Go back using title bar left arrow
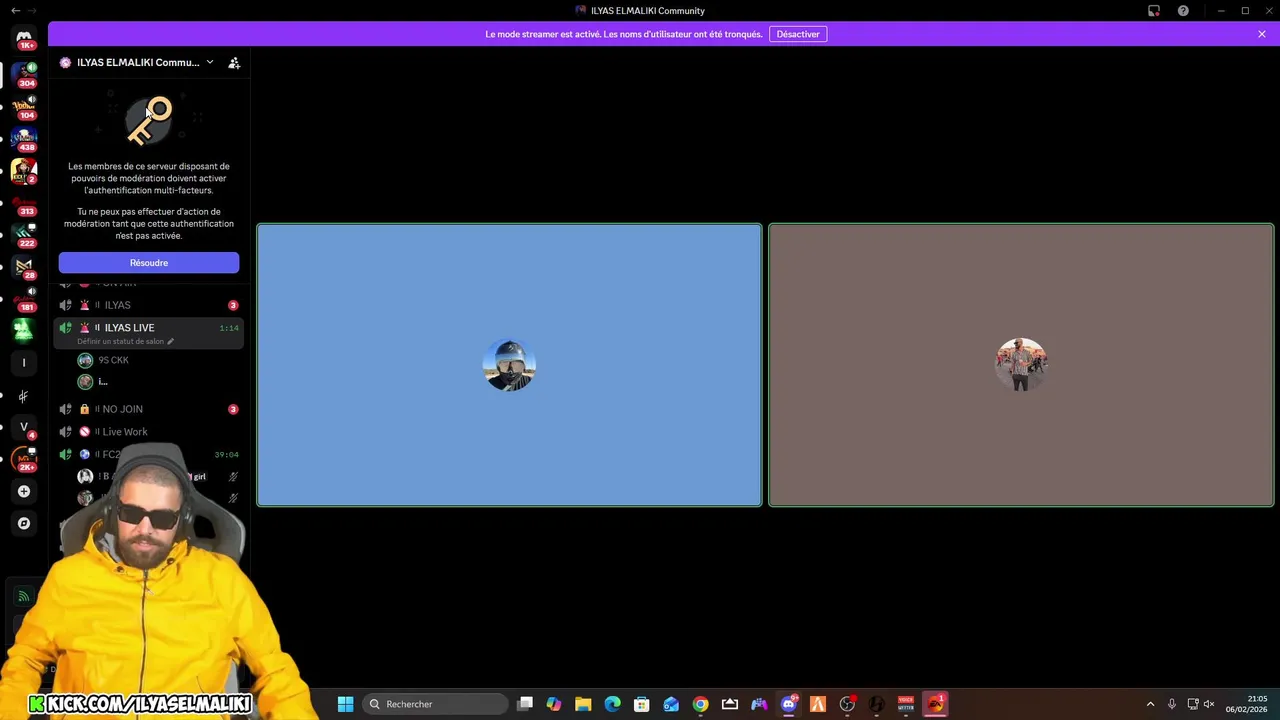This screenshot has width=1280, height=720. coord(15,10)
